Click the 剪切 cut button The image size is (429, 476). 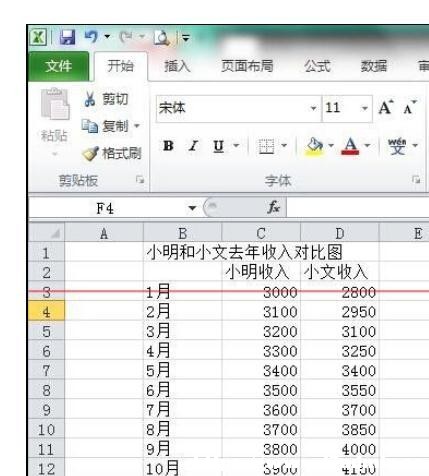[x=106, y=99]
